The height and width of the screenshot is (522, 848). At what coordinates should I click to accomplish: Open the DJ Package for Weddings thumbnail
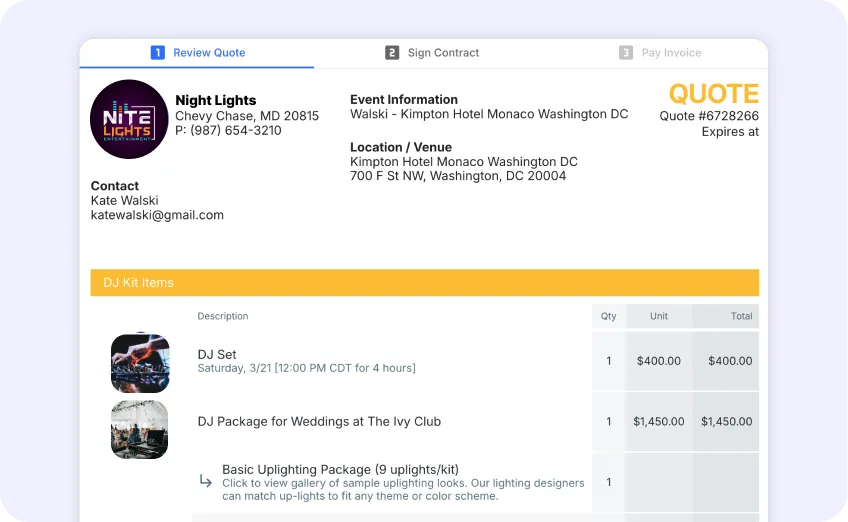[140, 429]
